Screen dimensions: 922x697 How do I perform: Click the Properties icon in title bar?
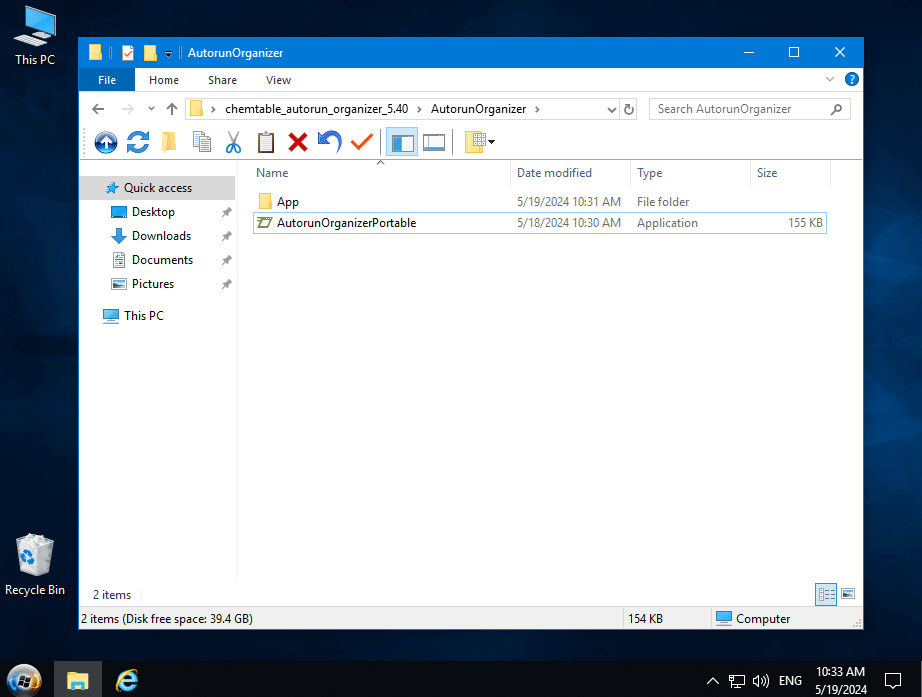pyautogui.click(x=128, y=53)
